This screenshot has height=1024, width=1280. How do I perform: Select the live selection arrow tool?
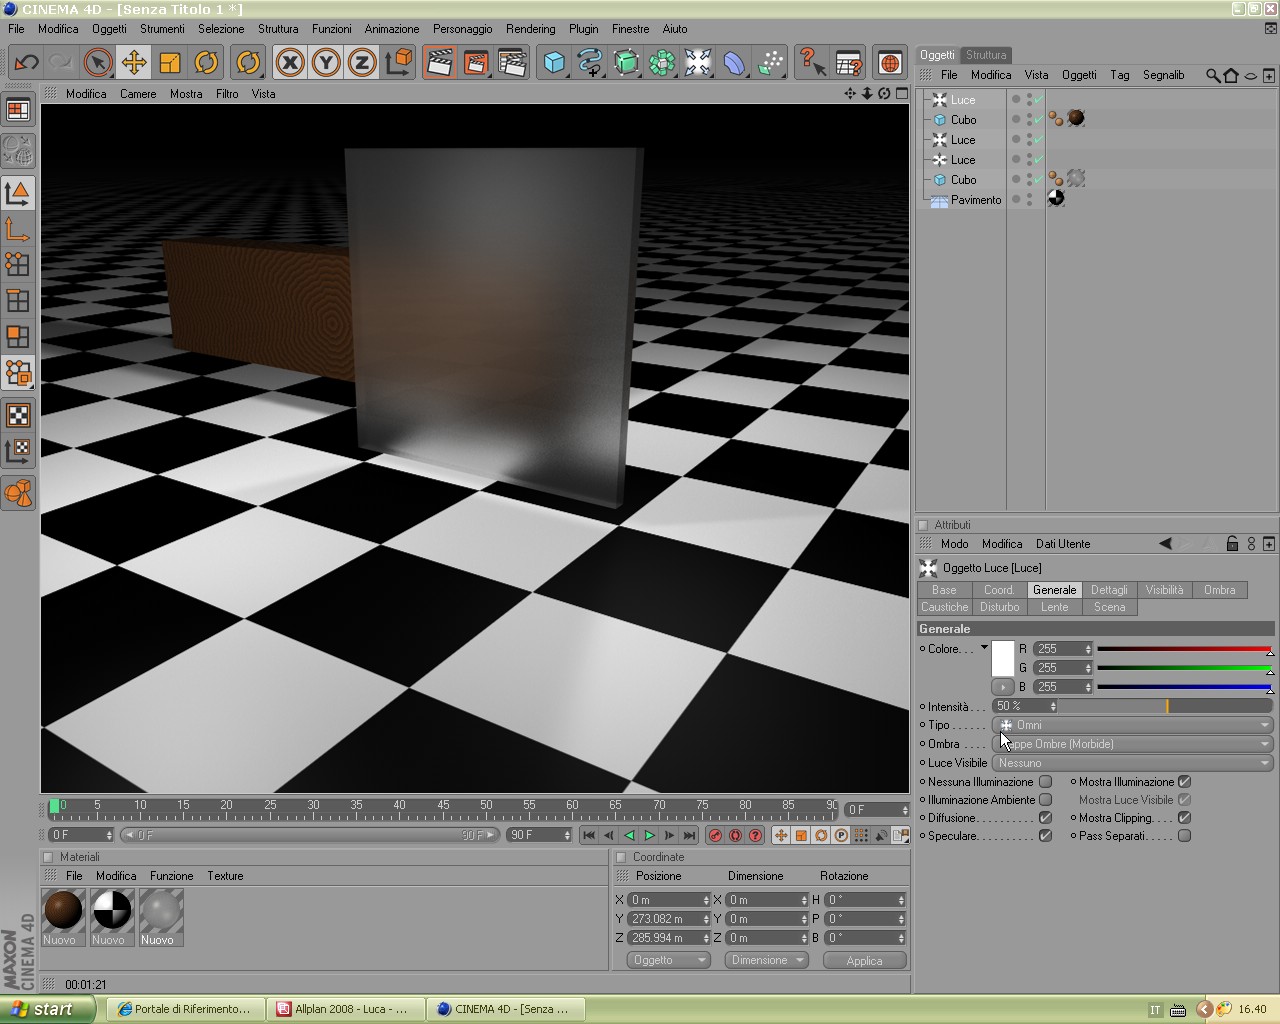coord(98,63)
